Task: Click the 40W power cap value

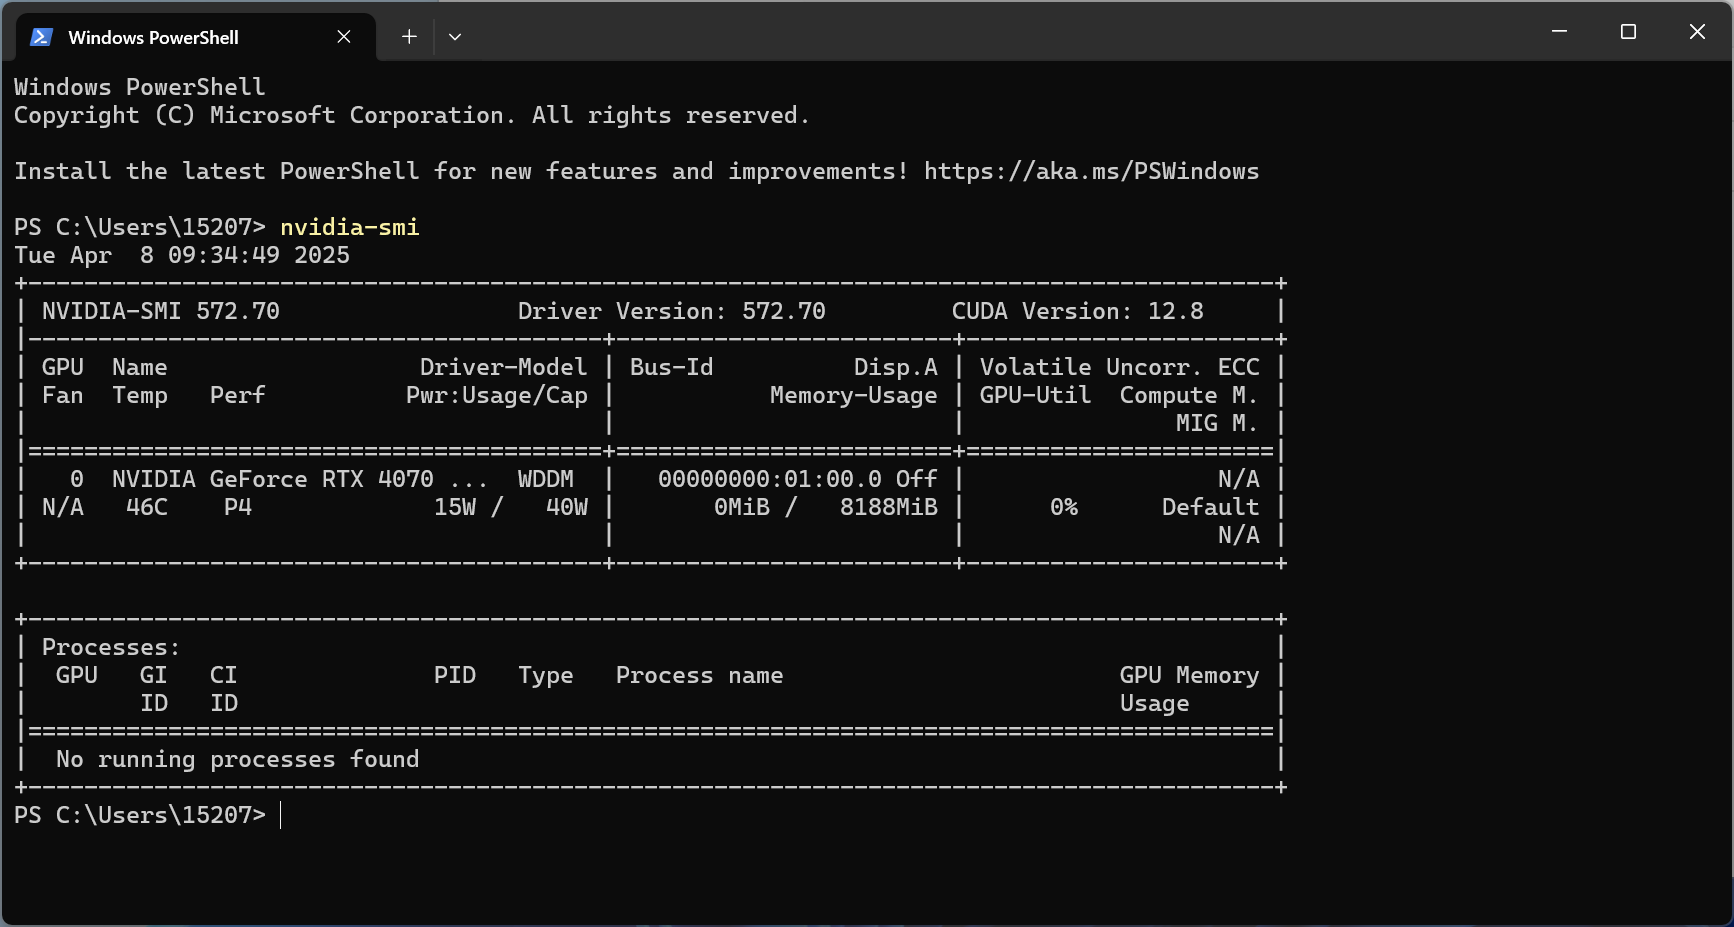Action: (567, 507)
